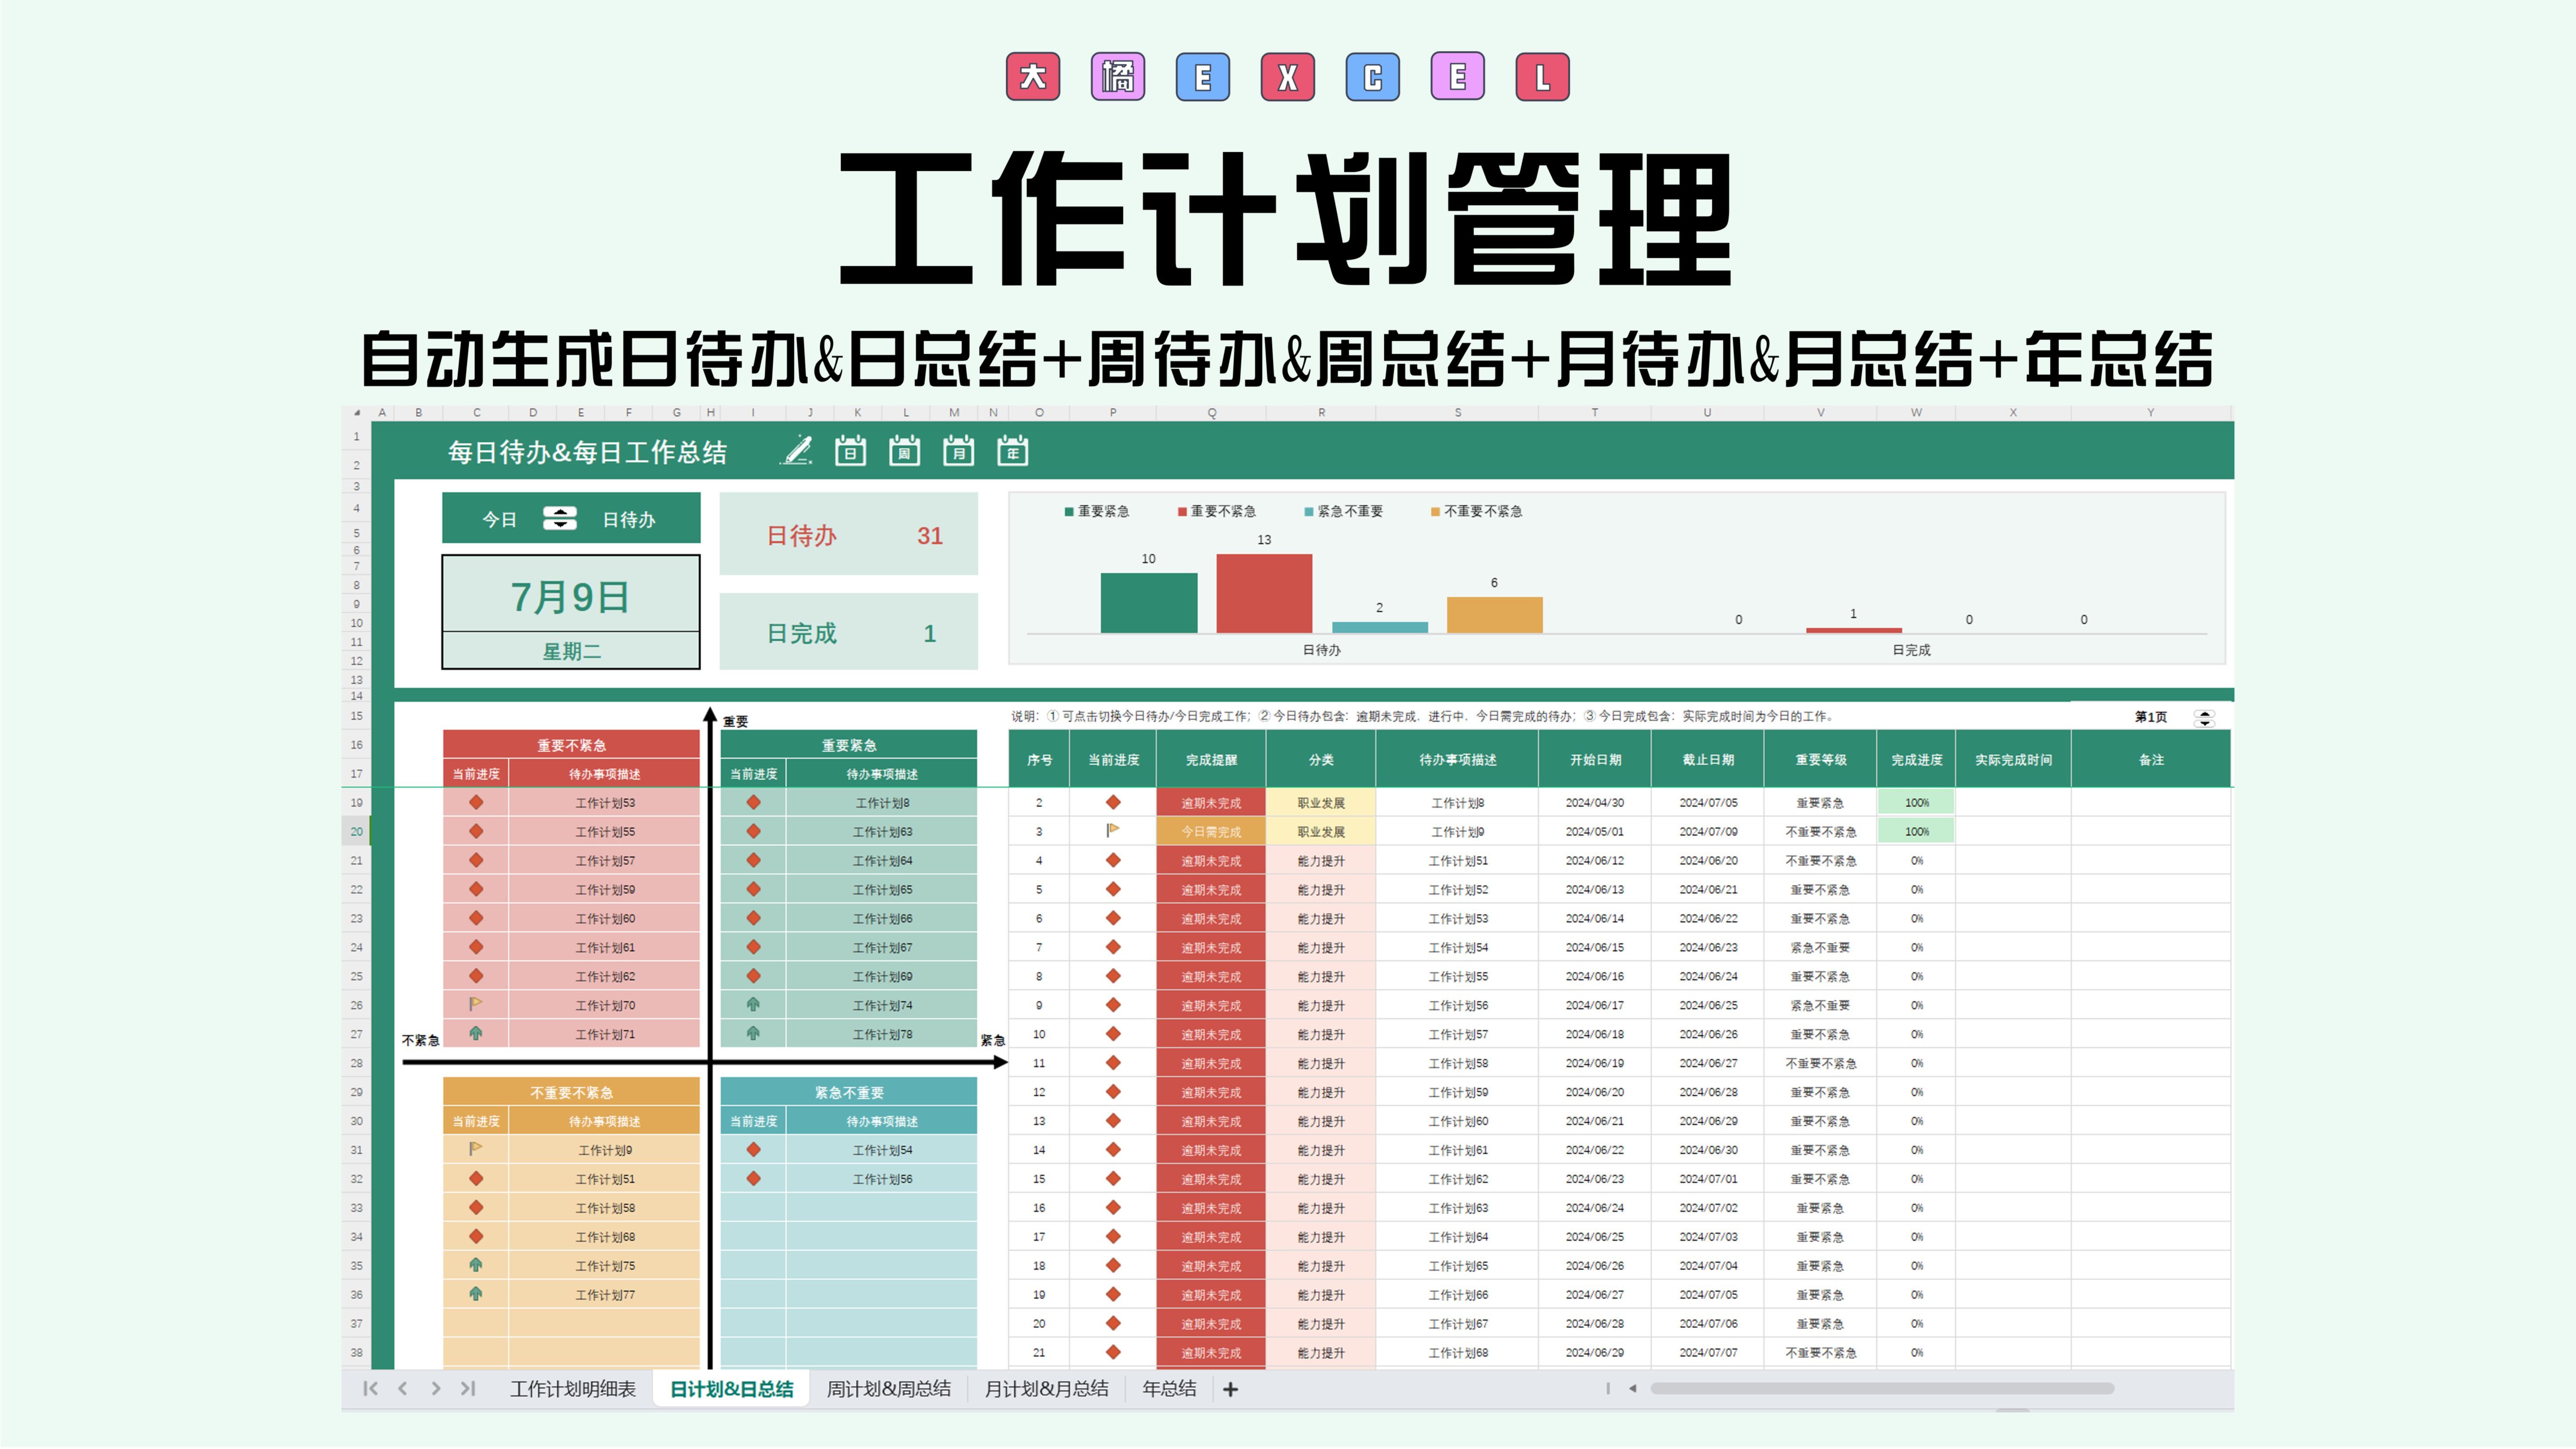
Task: Open the yearly summary calendar icon 年
Action: pos(1012,451)
